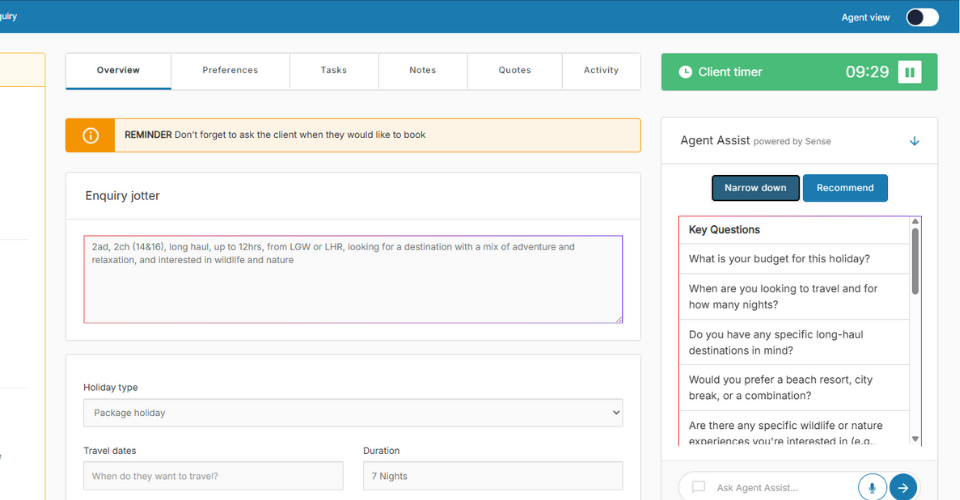The width and height of the screenshot is (960, 500).
Task: Focus the Travel dates input field
Action: 213,476
